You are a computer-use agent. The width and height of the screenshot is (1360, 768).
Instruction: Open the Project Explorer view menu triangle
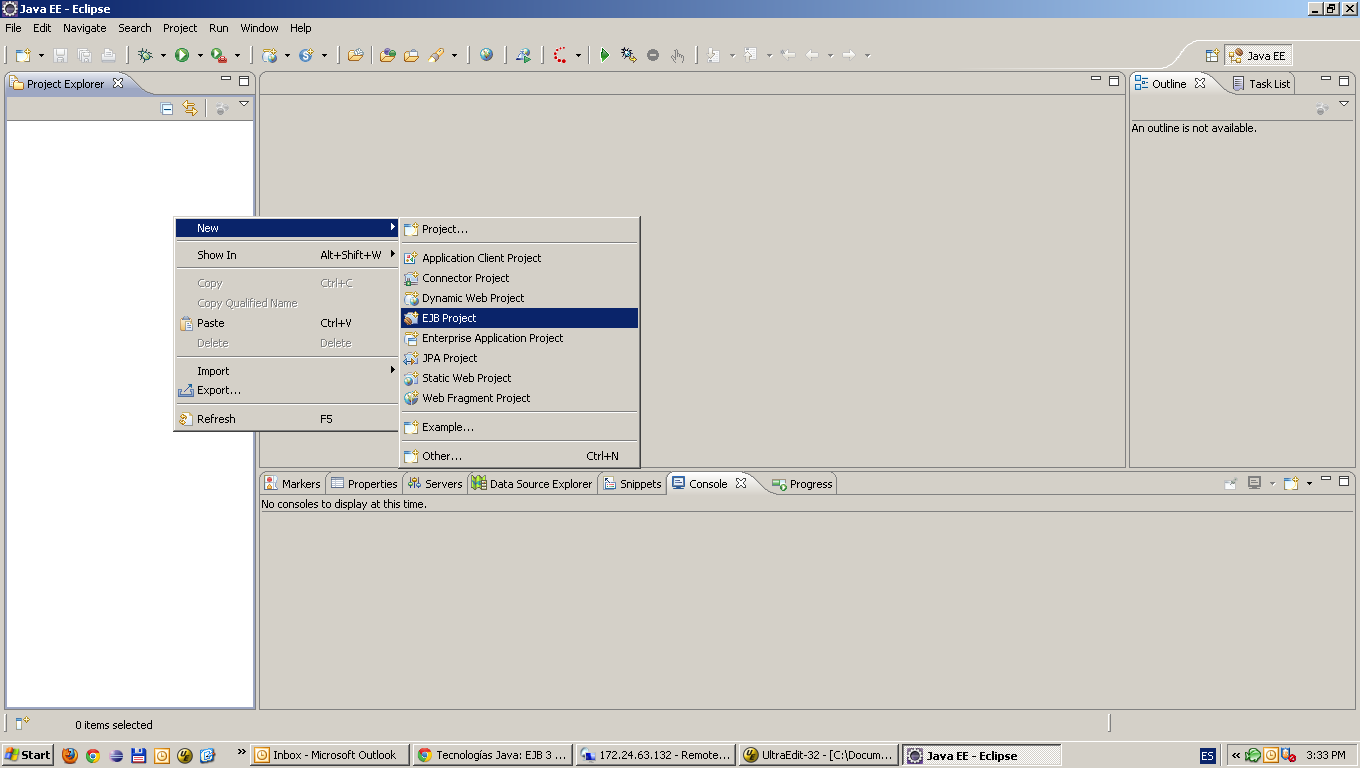point(243,103)
